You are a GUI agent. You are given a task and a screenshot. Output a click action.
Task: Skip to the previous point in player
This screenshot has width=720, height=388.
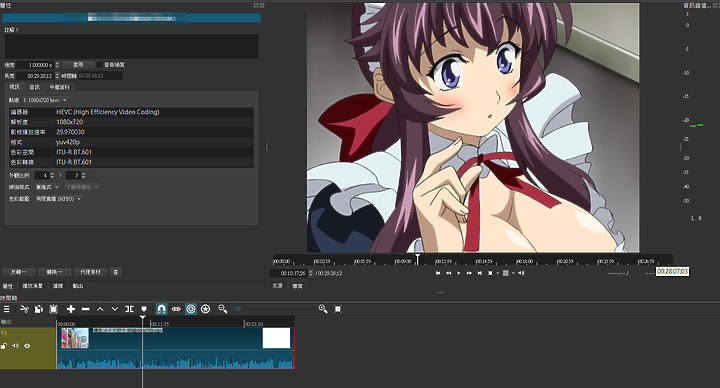click(438, 273)
